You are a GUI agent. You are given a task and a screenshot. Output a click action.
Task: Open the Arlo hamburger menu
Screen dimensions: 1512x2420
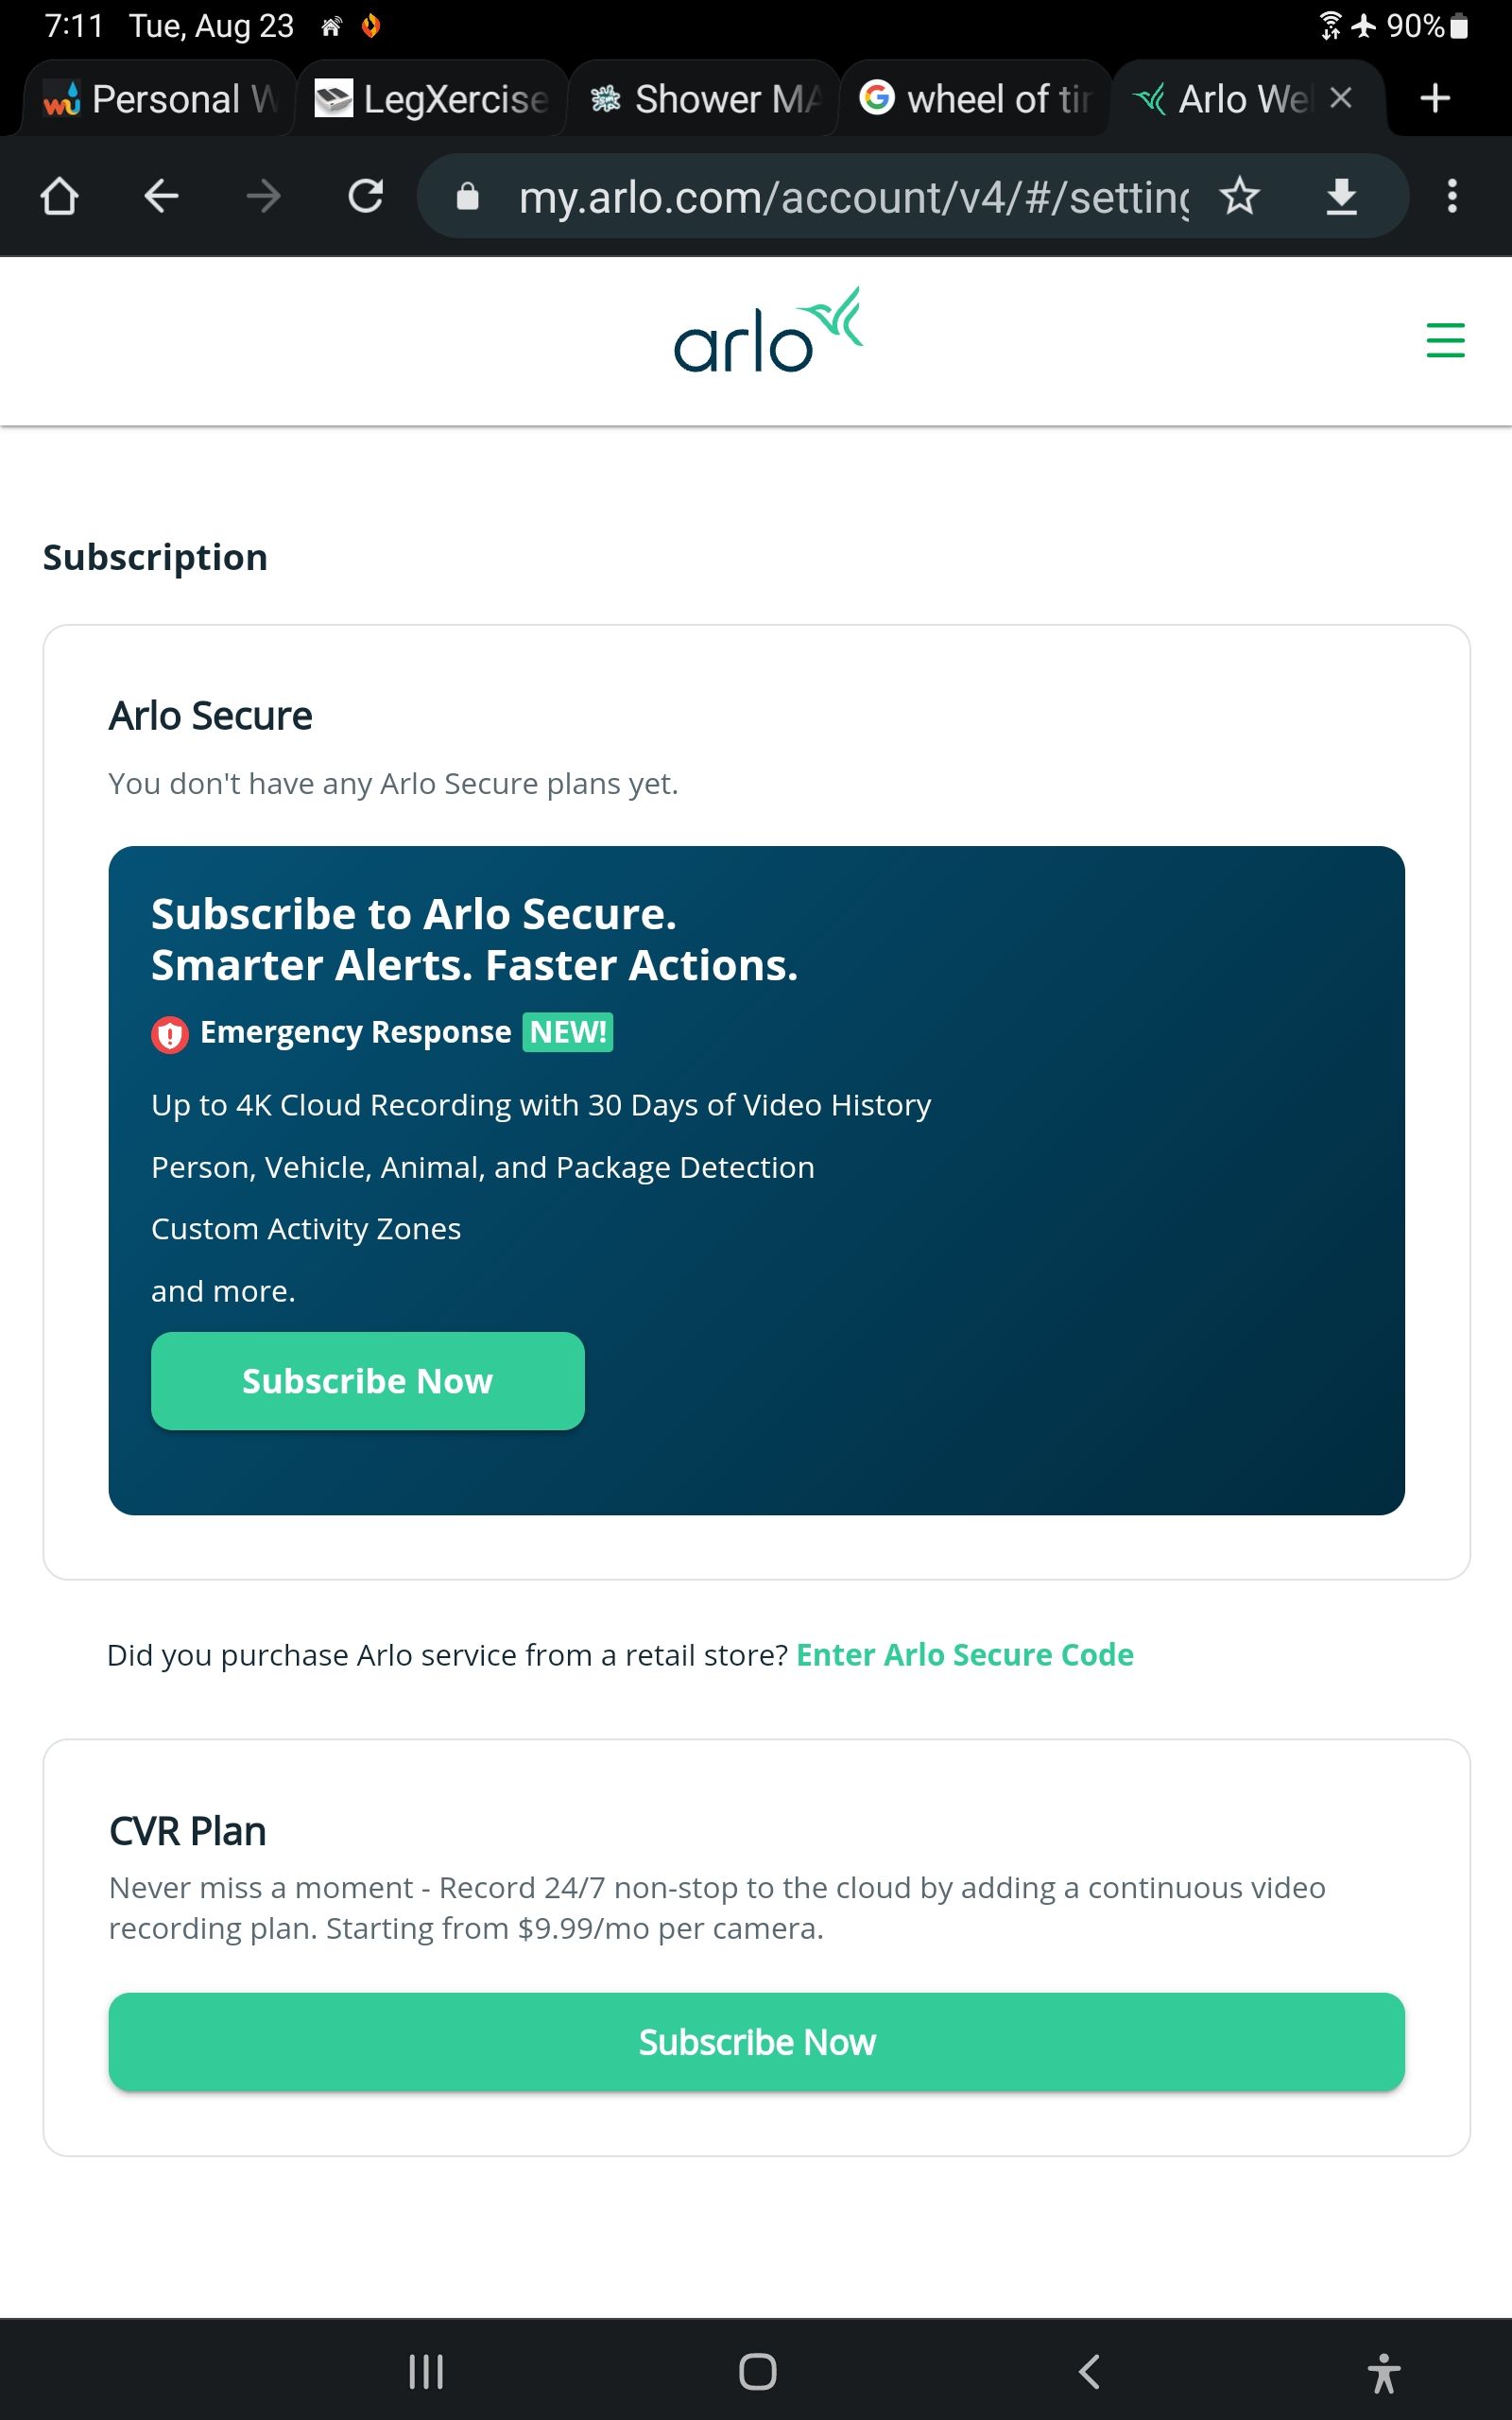coord(1445,340)
